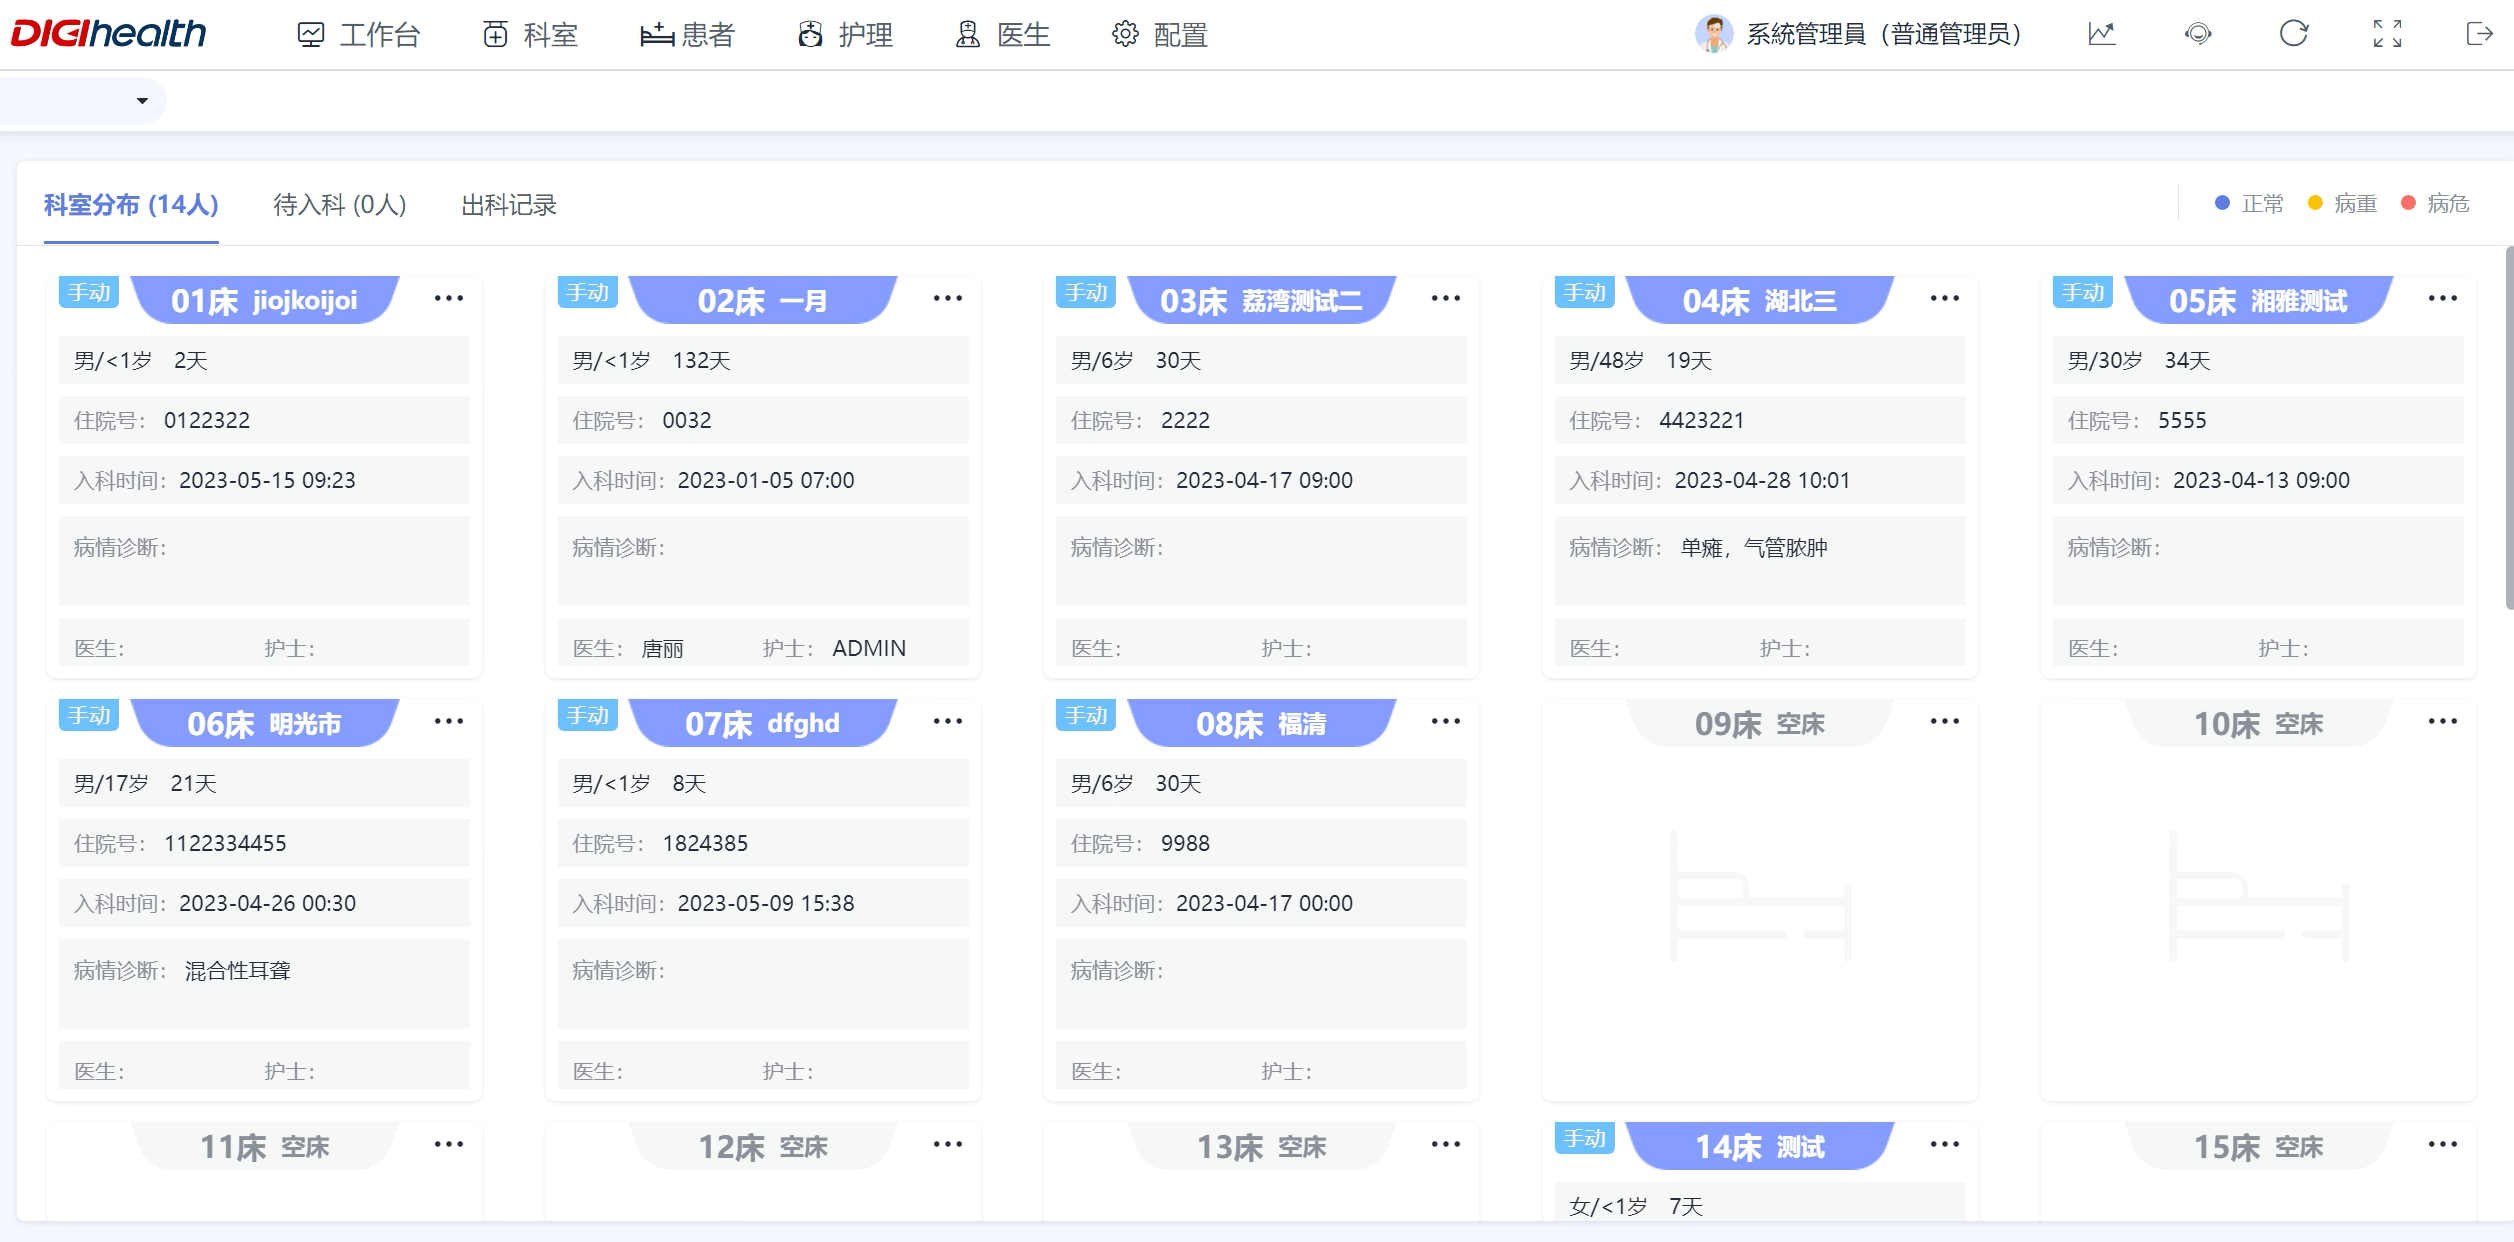
Task: Switch to 科室分布 (14人) tab
Action: coord(131,205)
